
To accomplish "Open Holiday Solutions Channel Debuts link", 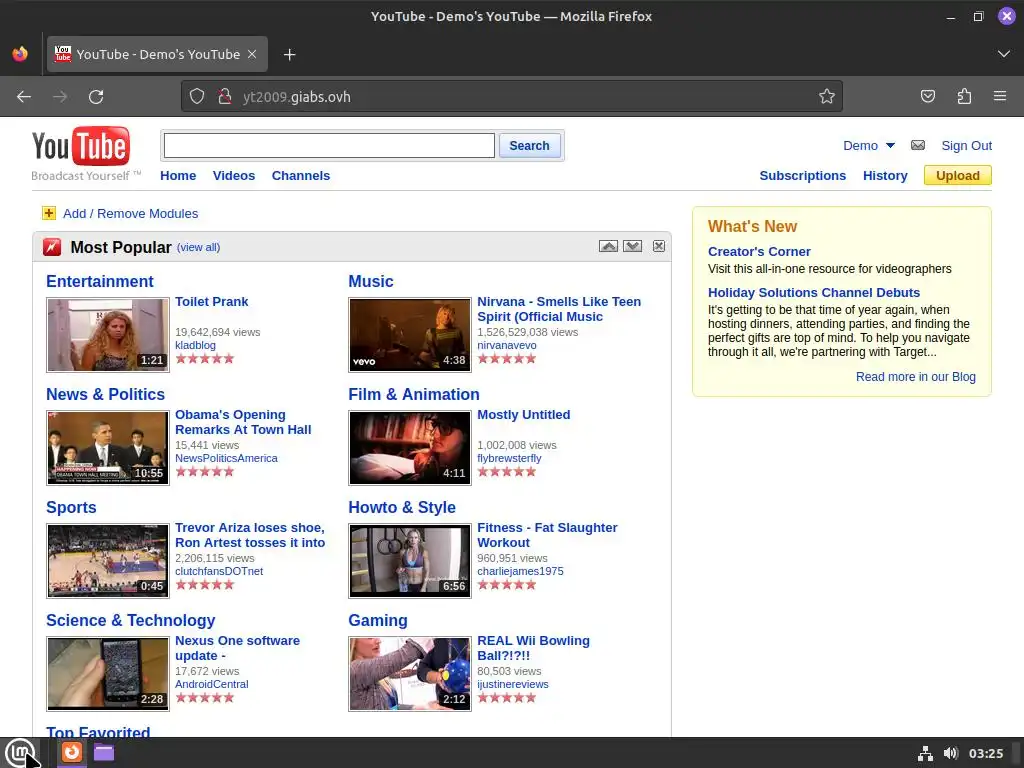I will (x=814, y=293).
